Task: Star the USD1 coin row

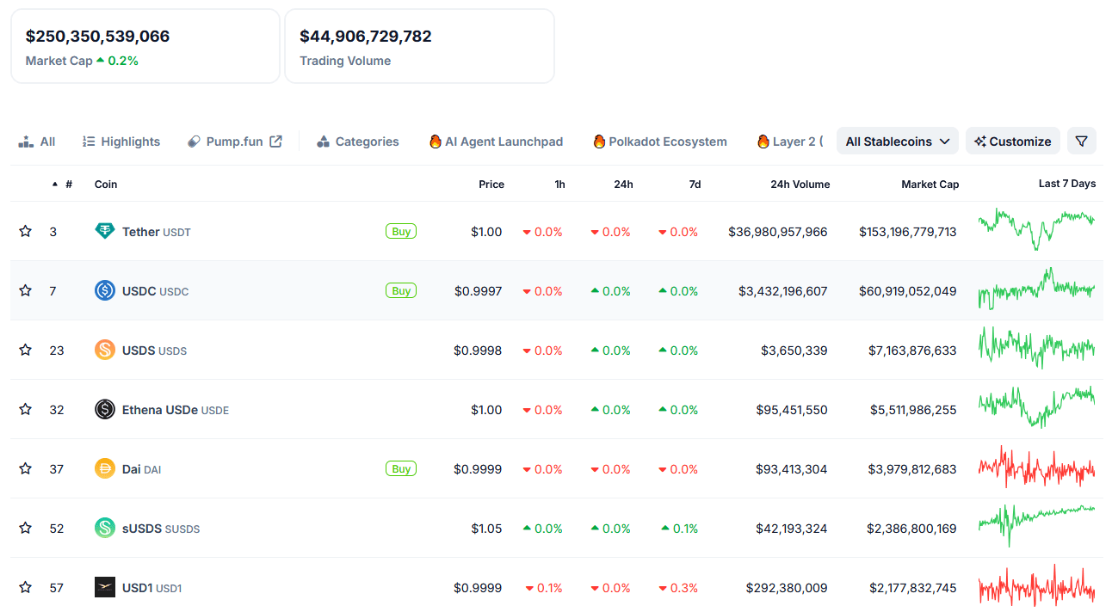Action: tap(25, 587)
